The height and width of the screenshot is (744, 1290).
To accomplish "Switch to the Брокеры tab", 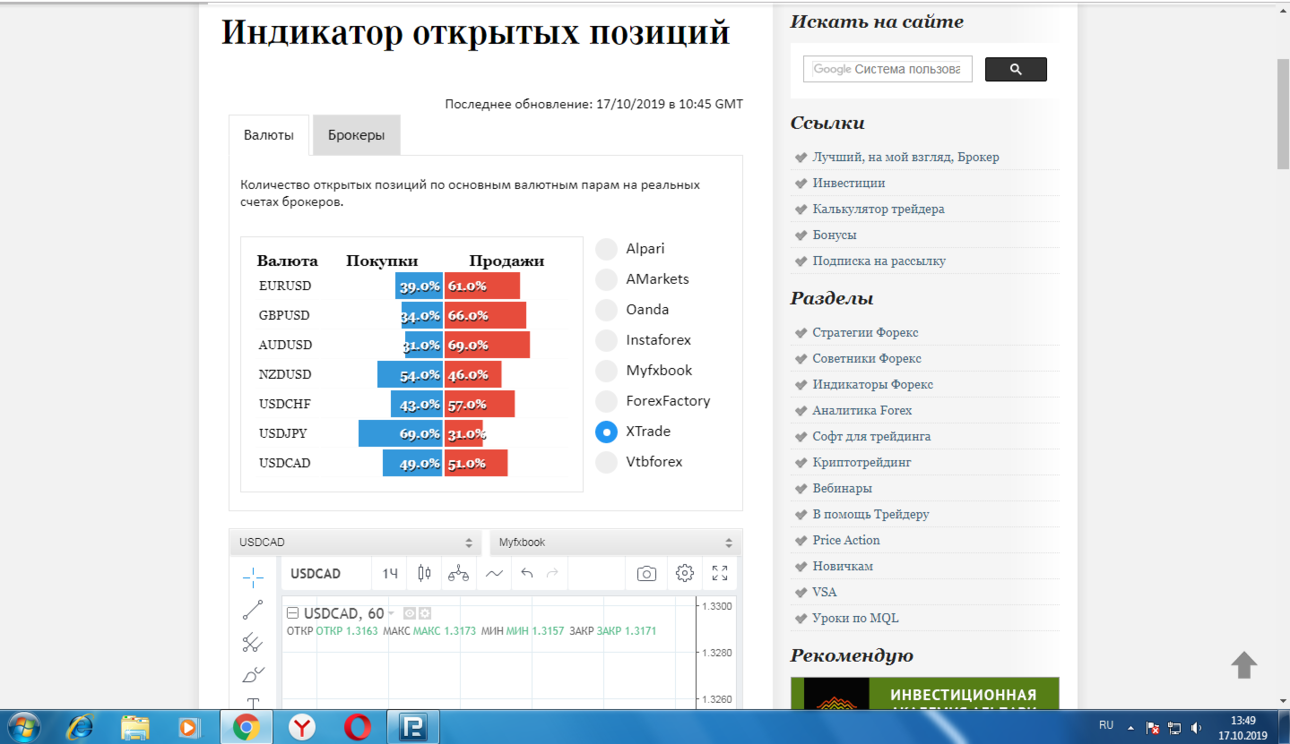I will [356, 135].
